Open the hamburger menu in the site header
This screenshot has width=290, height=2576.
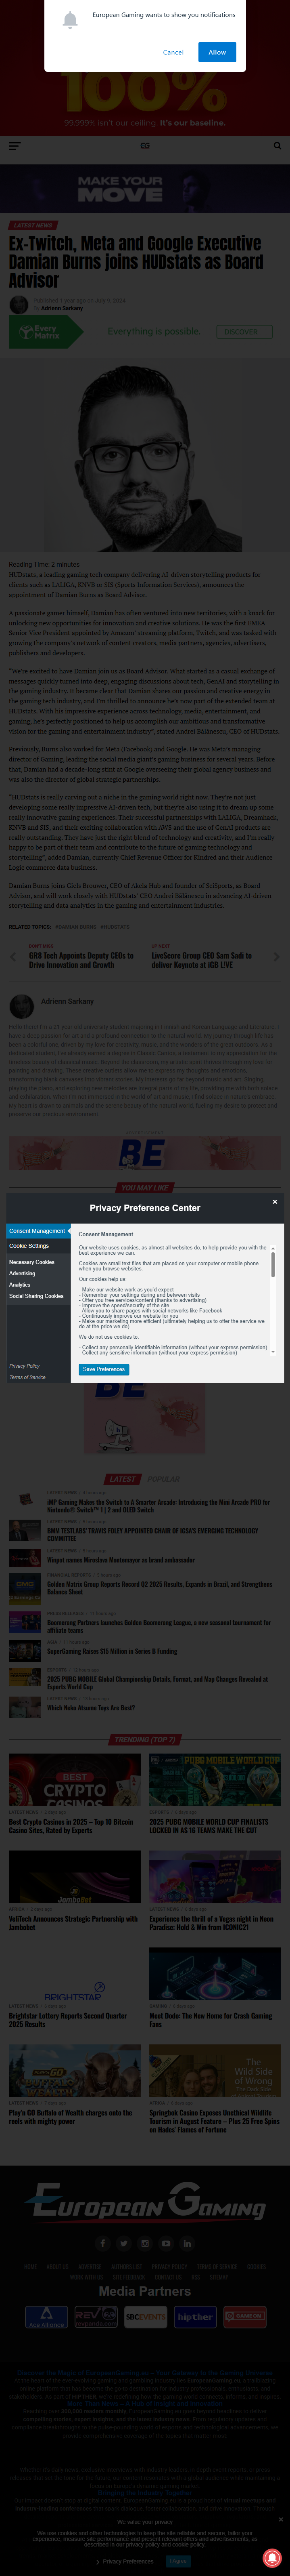point(14,146)
